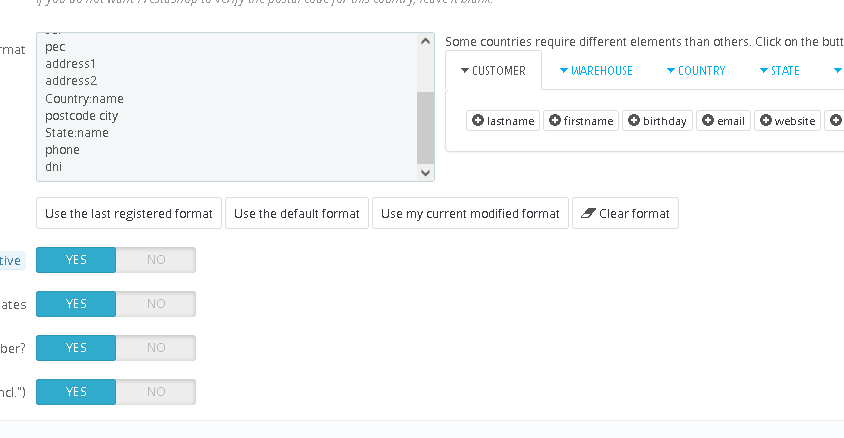Click the up arrow of the address format scrollbar
This screenshot has width=844, height=438.
tap(425, 41)
